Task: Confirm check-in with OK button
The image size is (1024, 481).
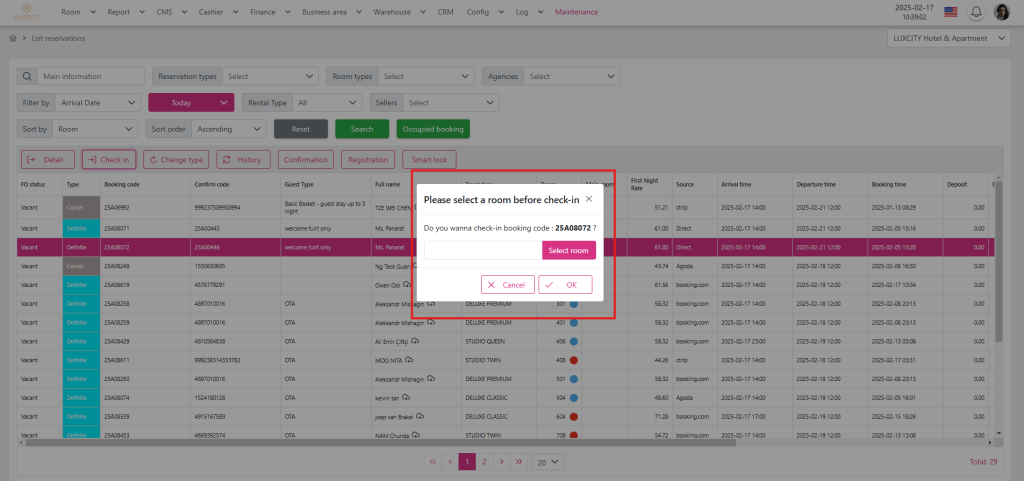Action: [565, 285]
